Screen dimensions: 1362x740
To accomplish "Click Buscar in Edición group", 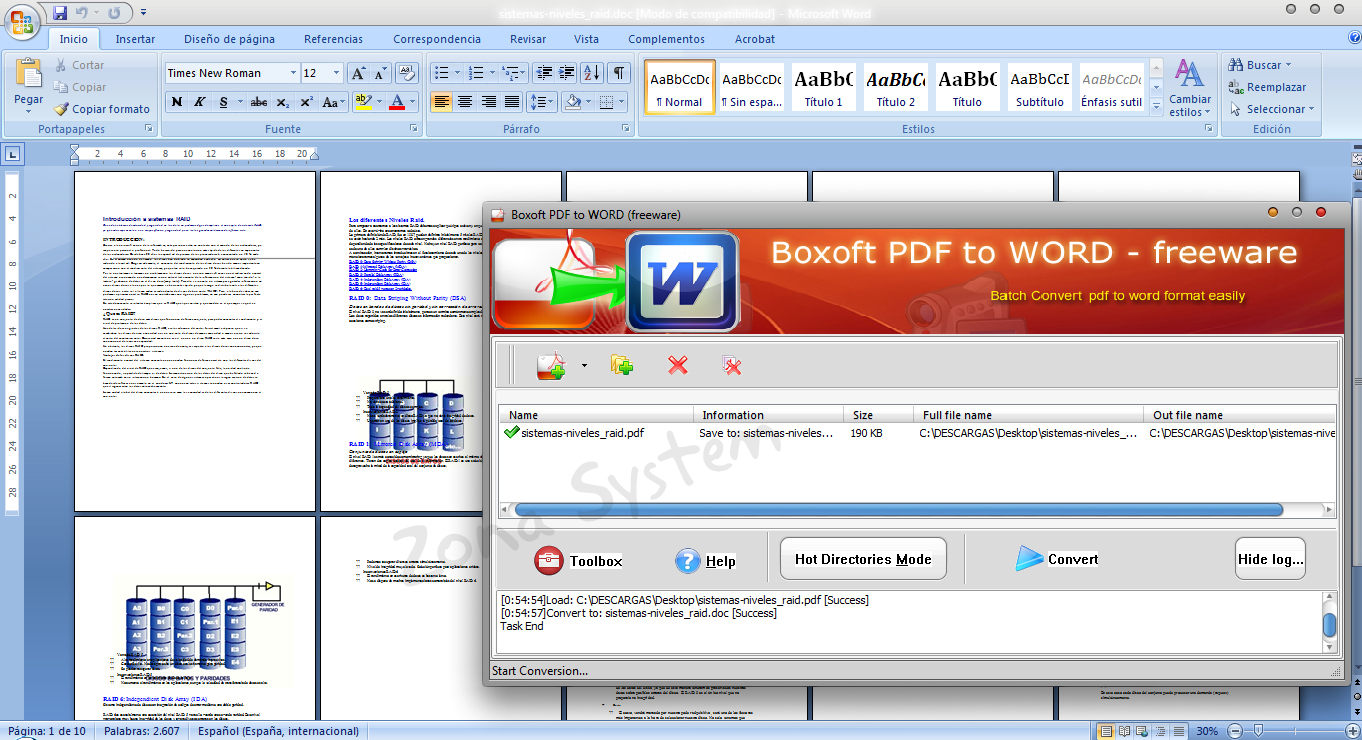I will point(1259,65).
